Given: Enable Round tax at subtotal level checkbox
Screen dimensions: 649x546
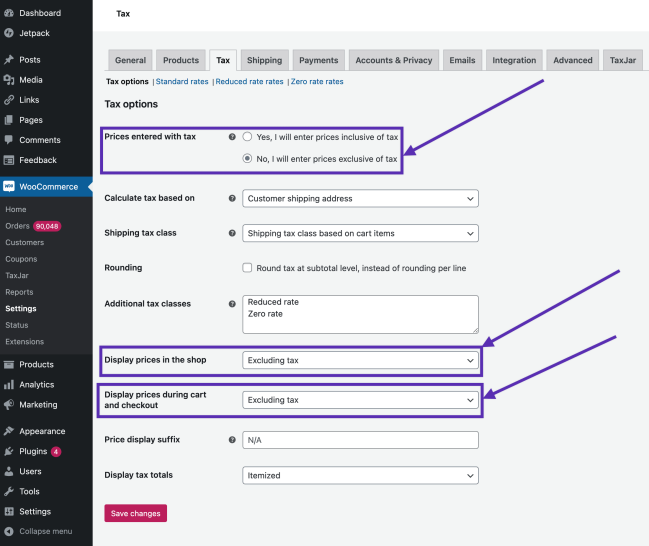Looking at the screenshot, I should [x=247, y=268].
